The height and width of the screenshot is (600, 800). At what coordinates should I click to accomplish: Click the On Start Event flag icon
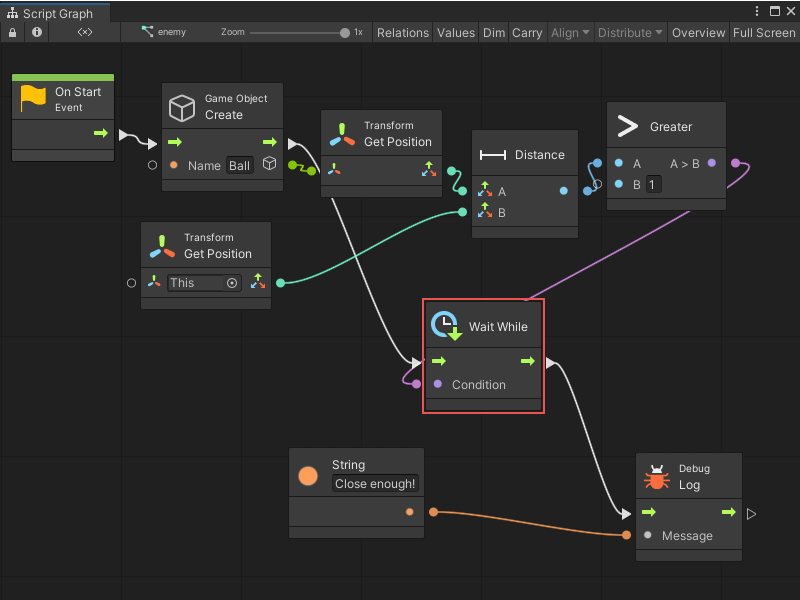32,96
